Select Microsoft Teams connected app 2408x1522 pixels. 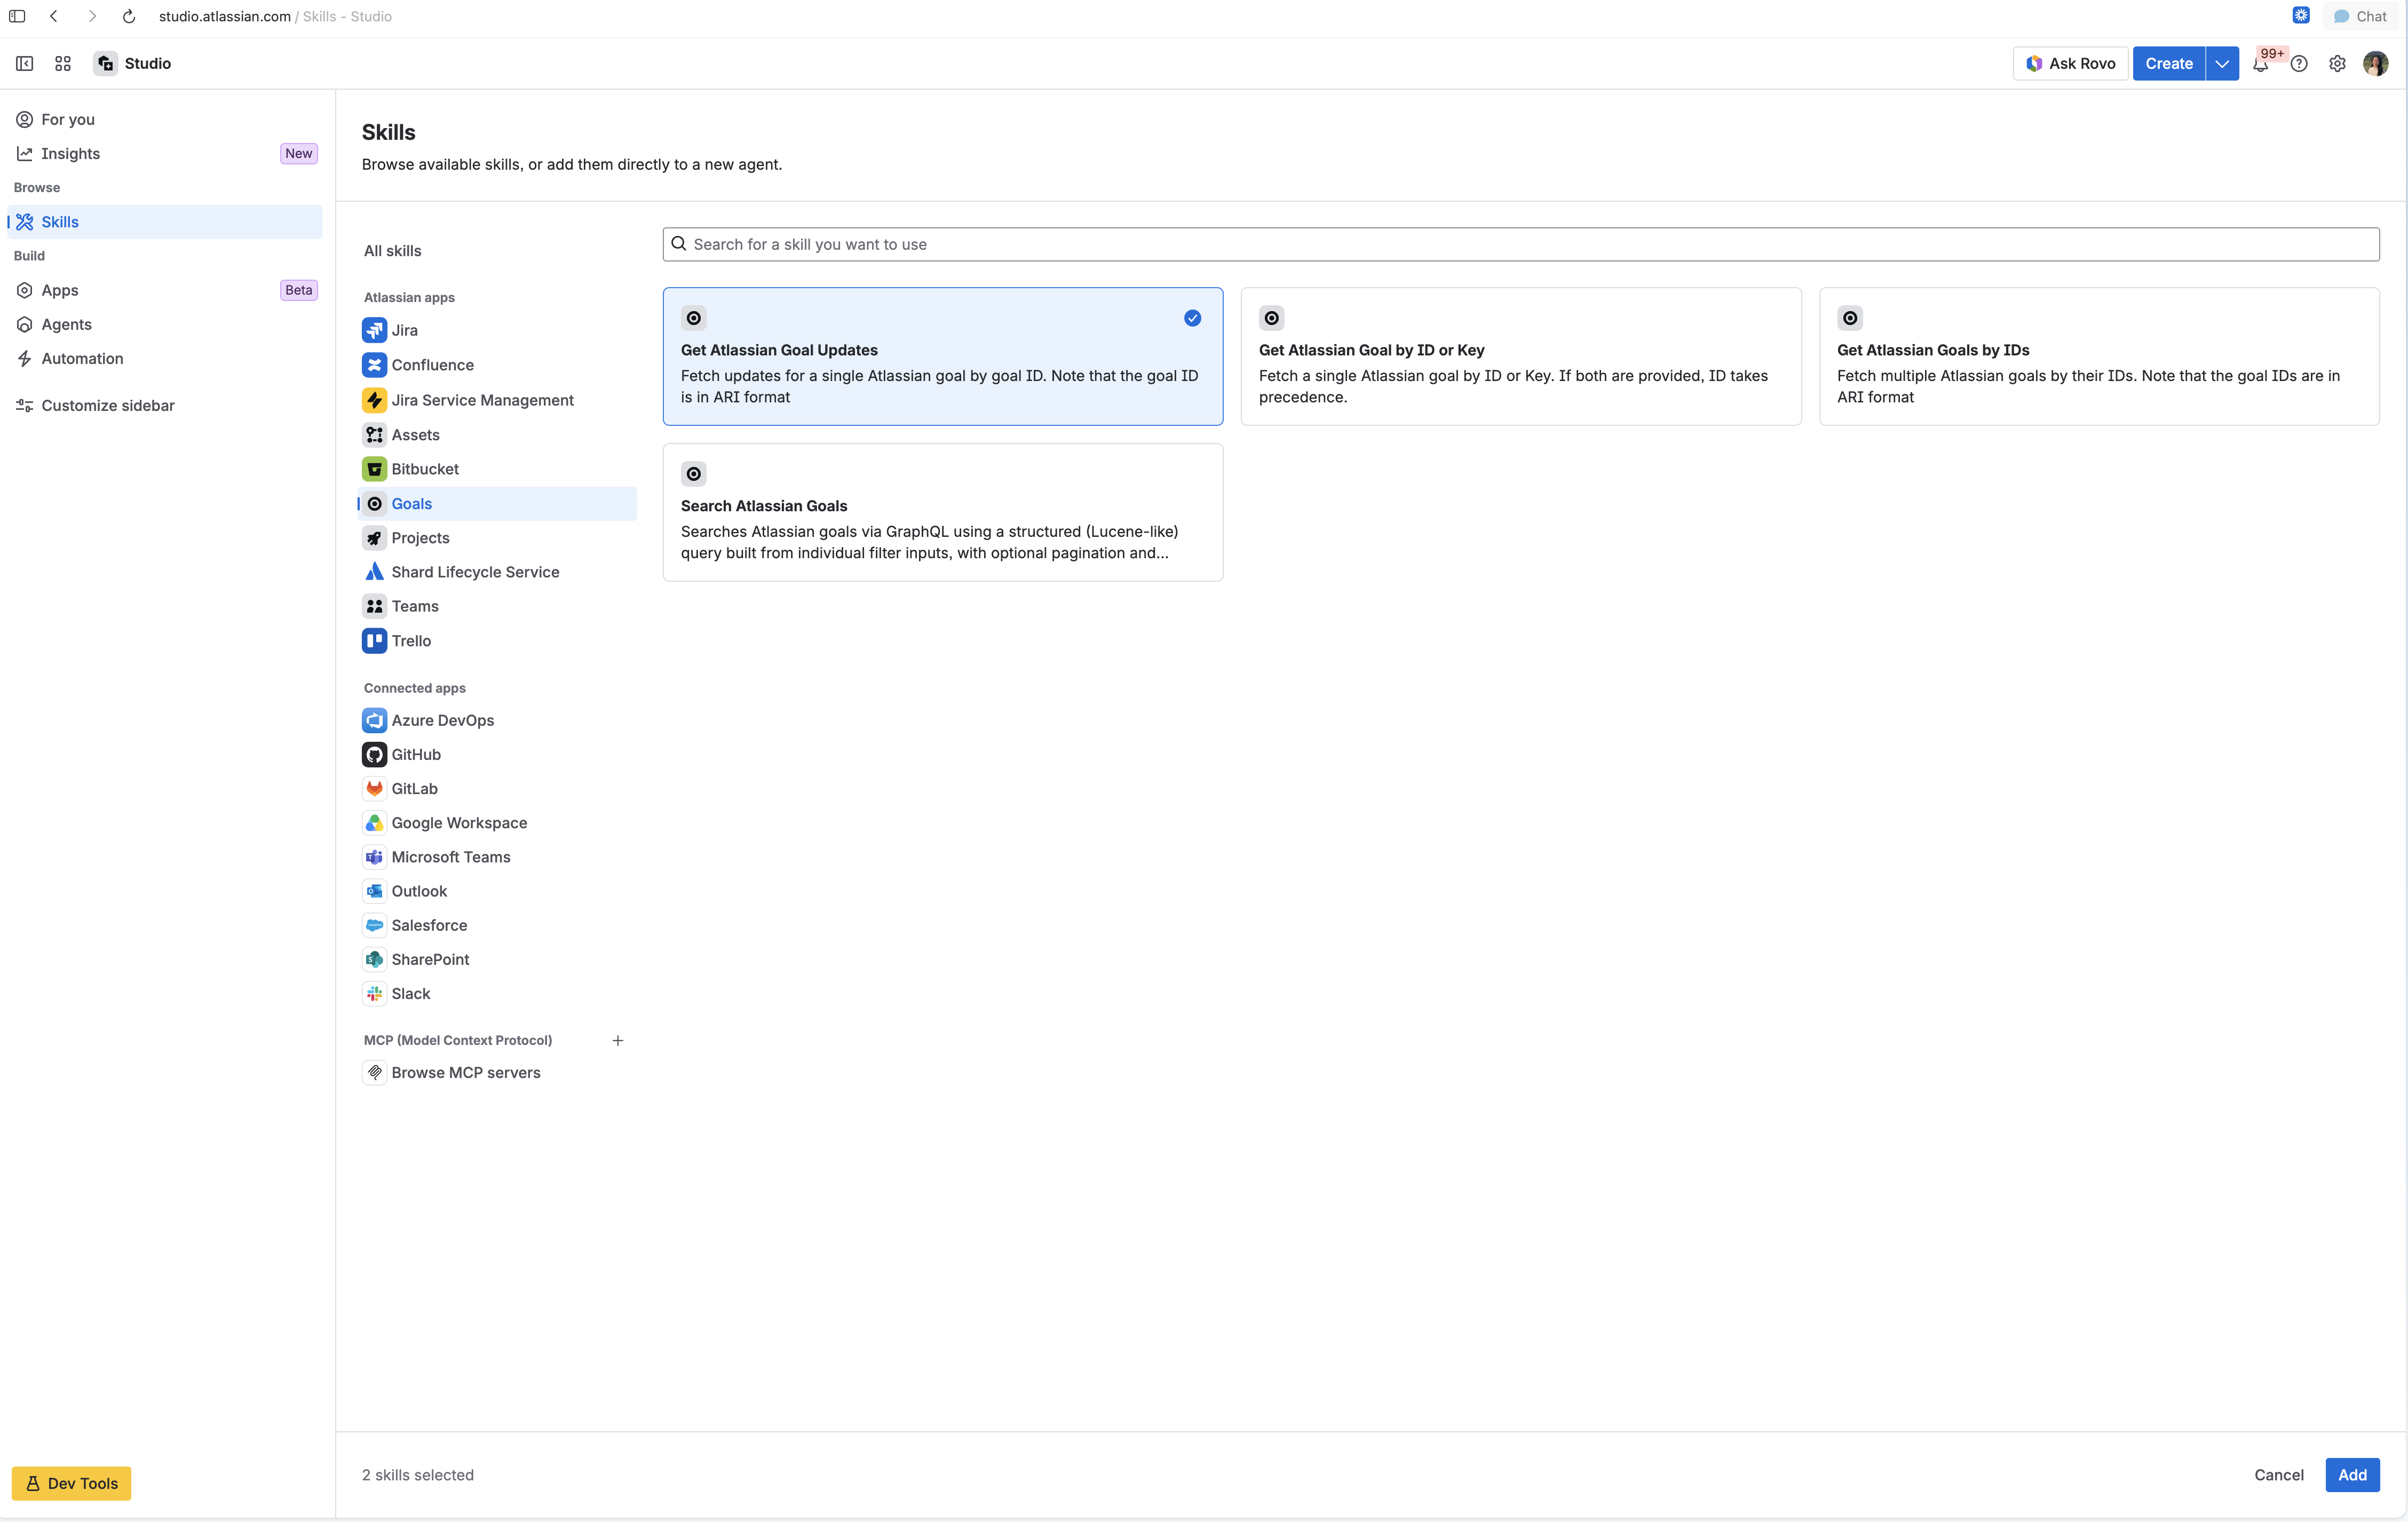[497, 858]
